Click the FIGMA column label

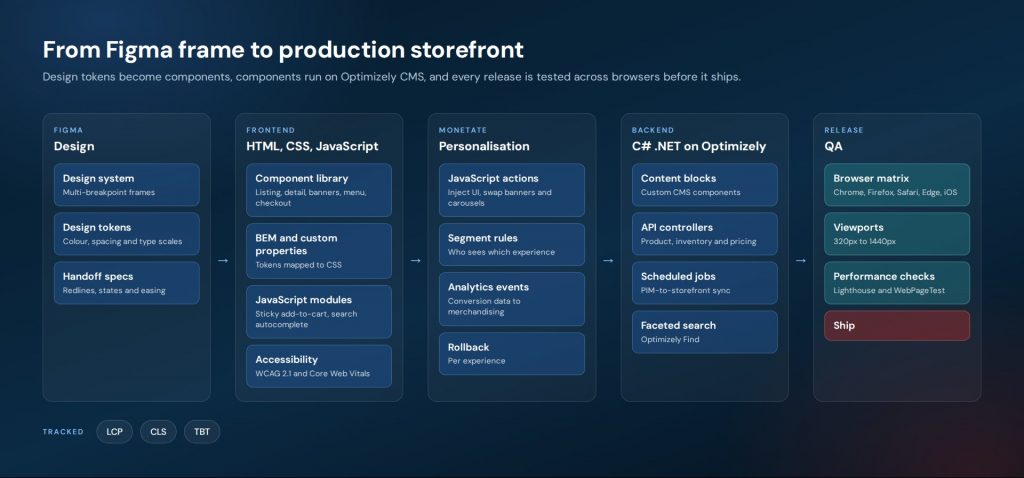click(69, 131)
